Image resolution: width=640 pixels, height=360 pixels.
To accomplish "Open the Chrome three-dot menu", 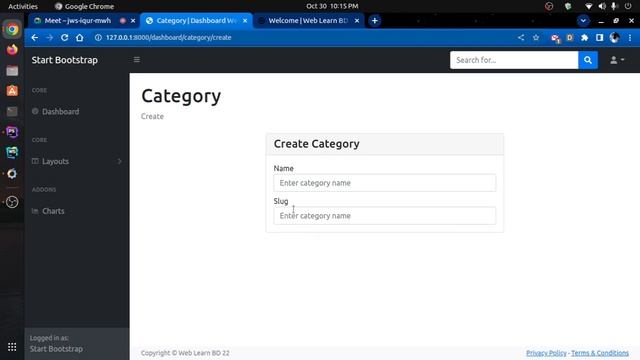I will click(630, 38).
